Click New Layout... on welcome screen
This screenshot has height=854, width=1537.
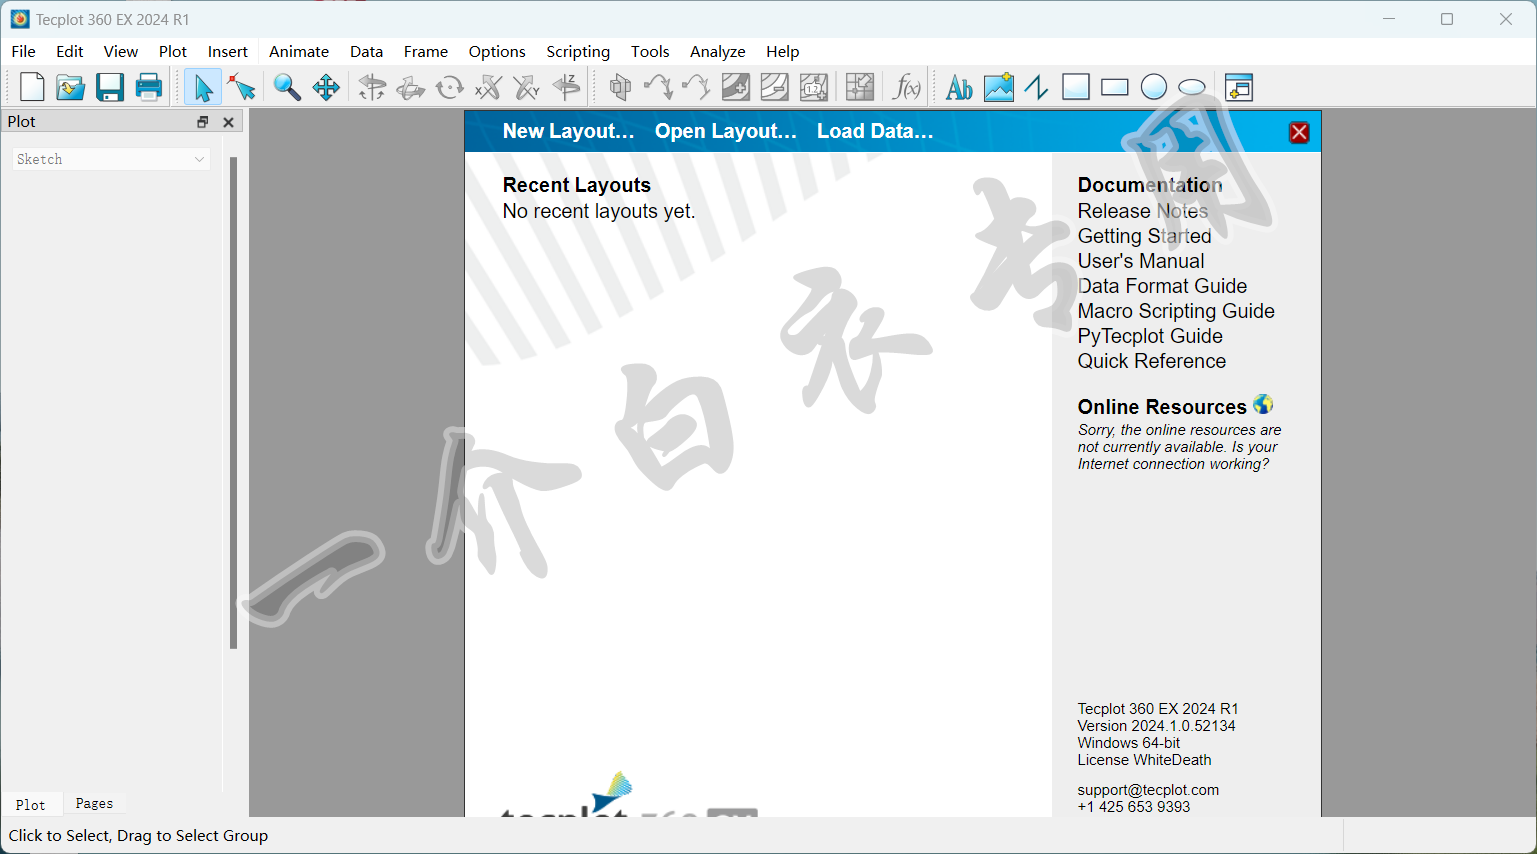point(569,131)
